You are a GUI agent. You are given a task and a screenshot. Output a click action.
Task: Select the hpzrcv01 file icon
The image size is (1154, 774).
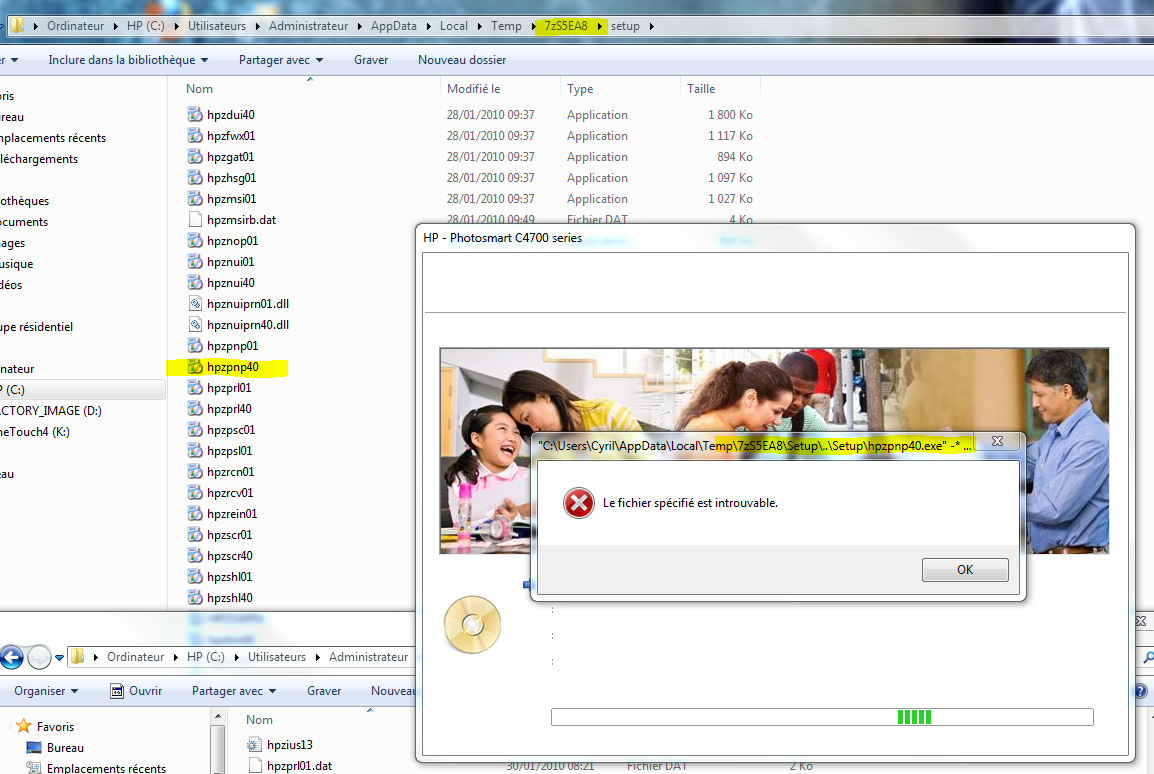point(195,492)
